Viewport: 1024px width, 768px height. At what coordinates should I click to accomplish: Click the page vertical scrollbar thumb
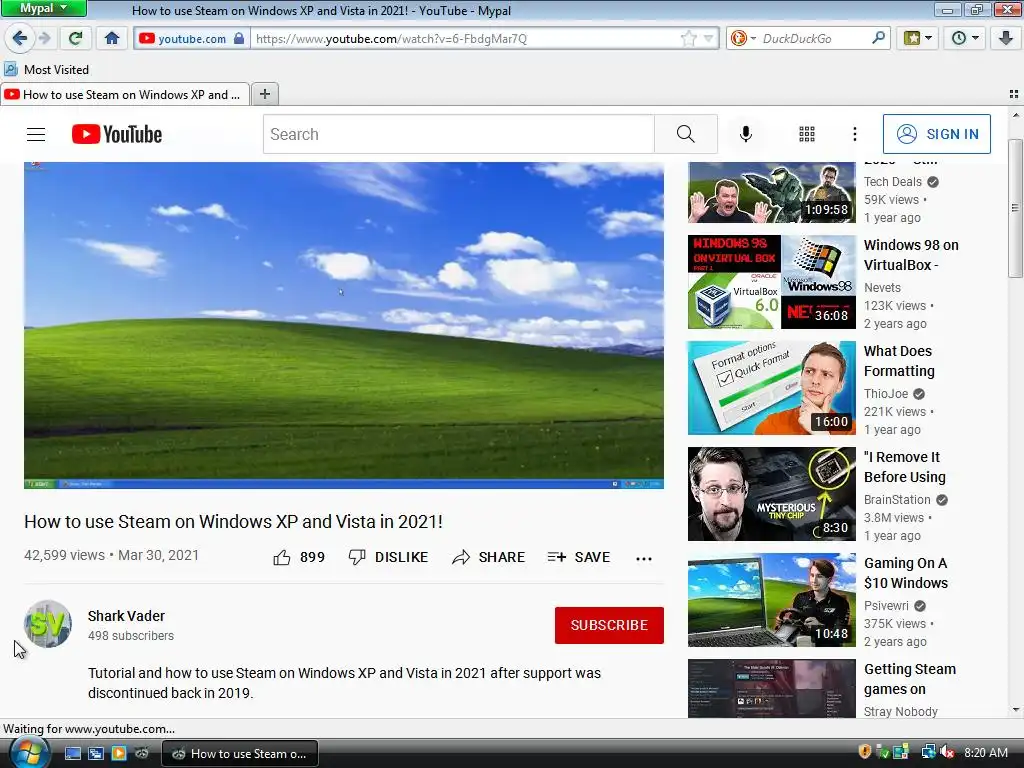[1015, 208]
